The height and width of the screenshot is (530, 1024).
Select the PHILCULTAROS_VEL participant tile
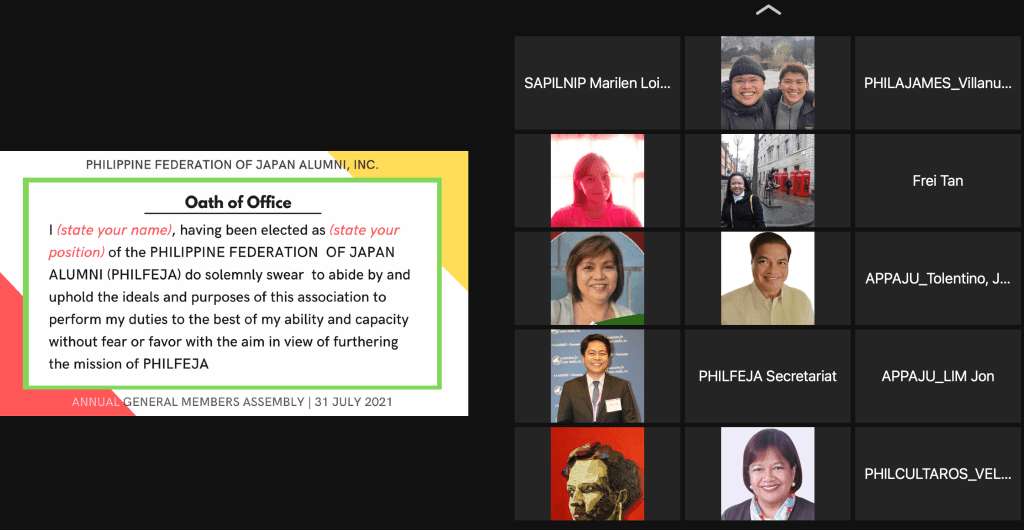click(x=938, y=474)
